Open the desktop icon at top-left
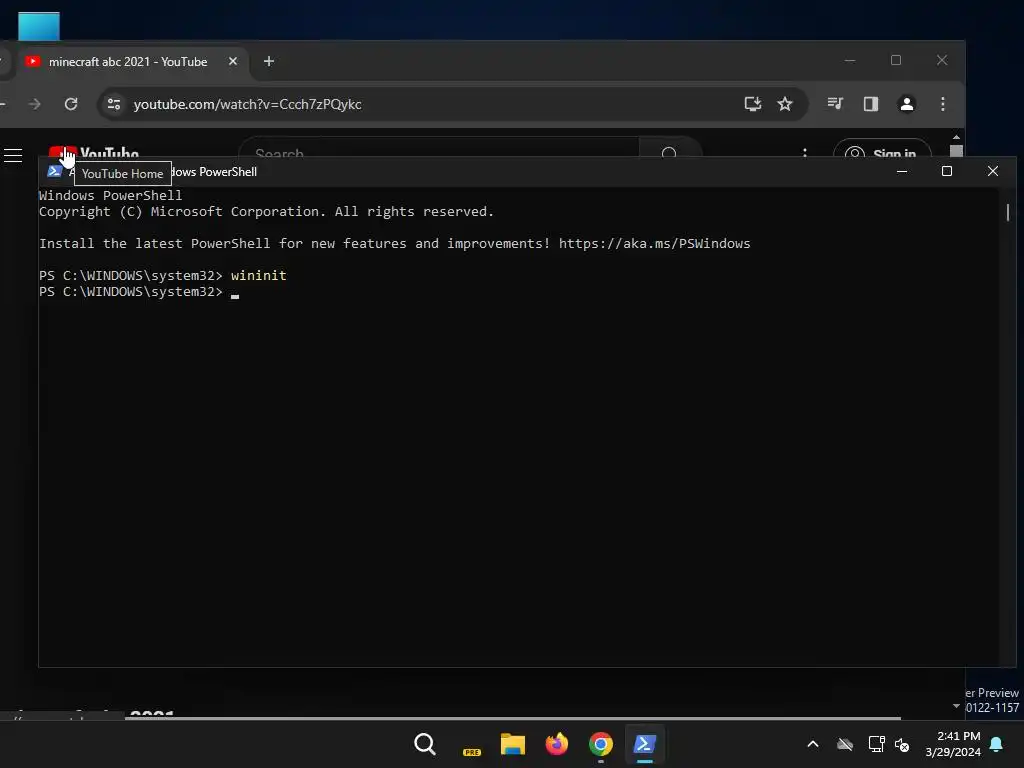 [39, 26]
